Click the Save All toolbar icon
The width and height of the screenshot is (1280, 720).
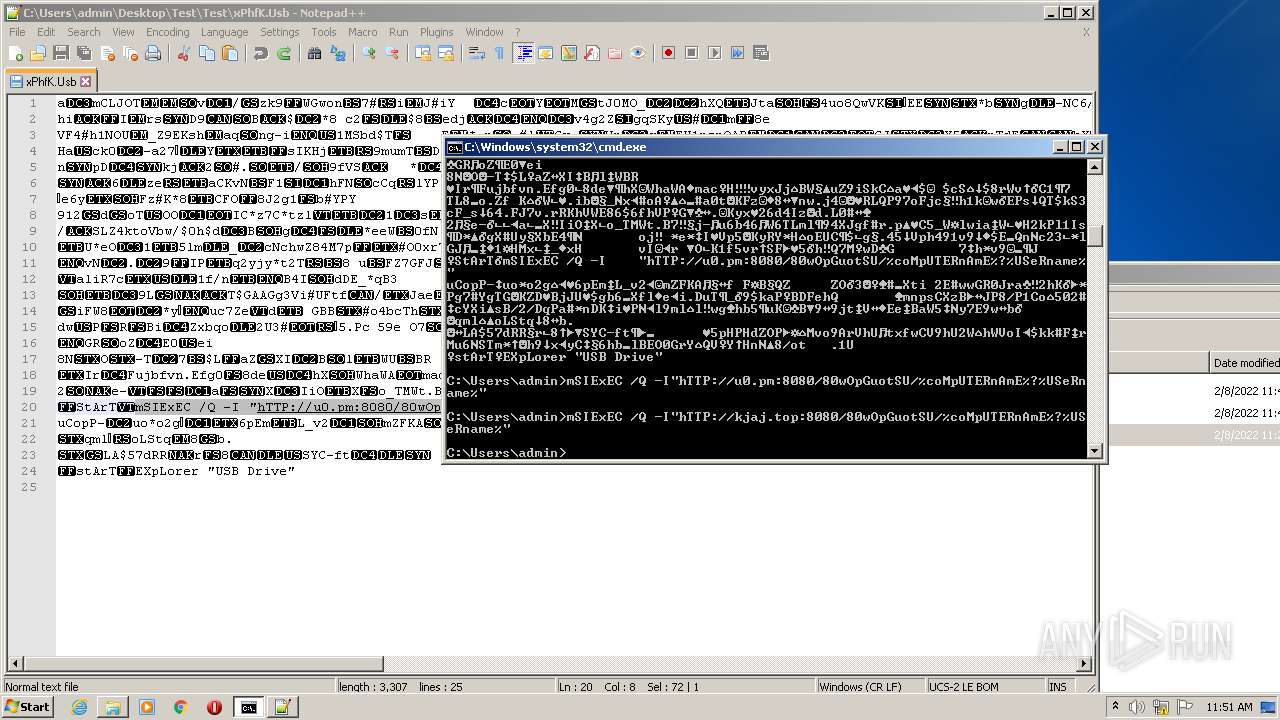pos(83,53)
